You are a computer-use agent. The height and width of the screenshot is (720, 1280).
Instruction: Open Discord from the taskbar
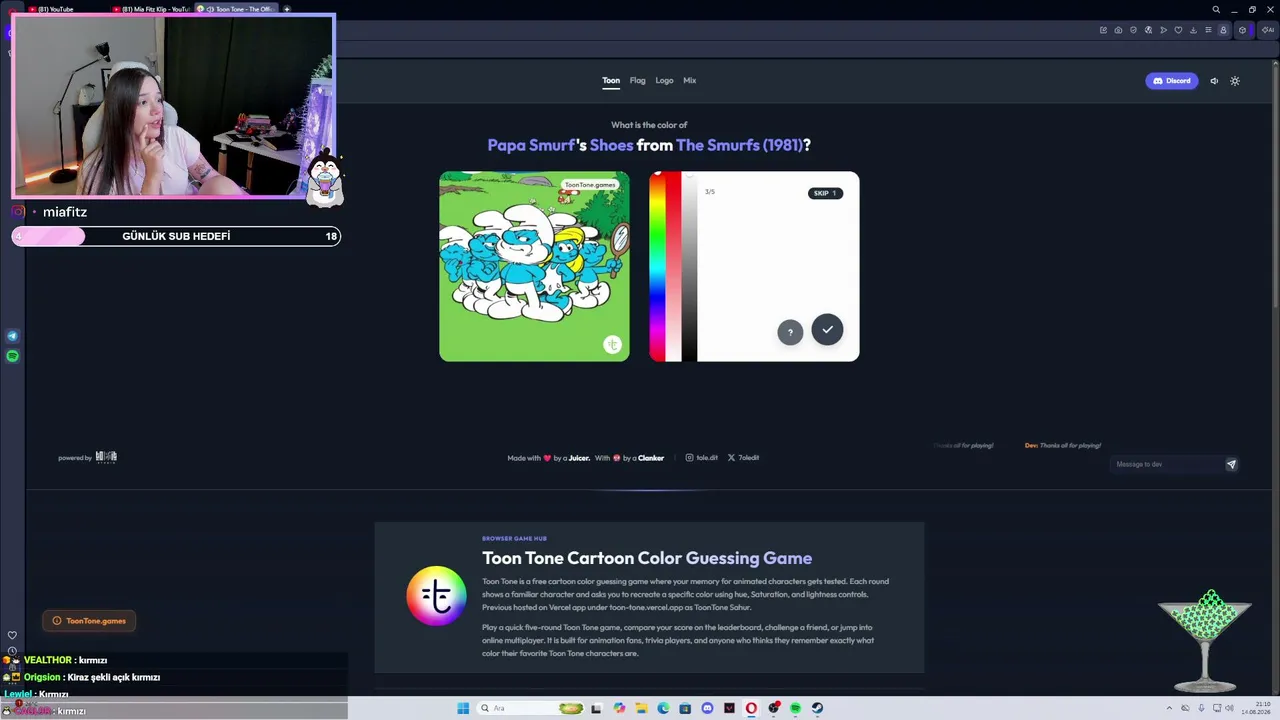(707, 708)
